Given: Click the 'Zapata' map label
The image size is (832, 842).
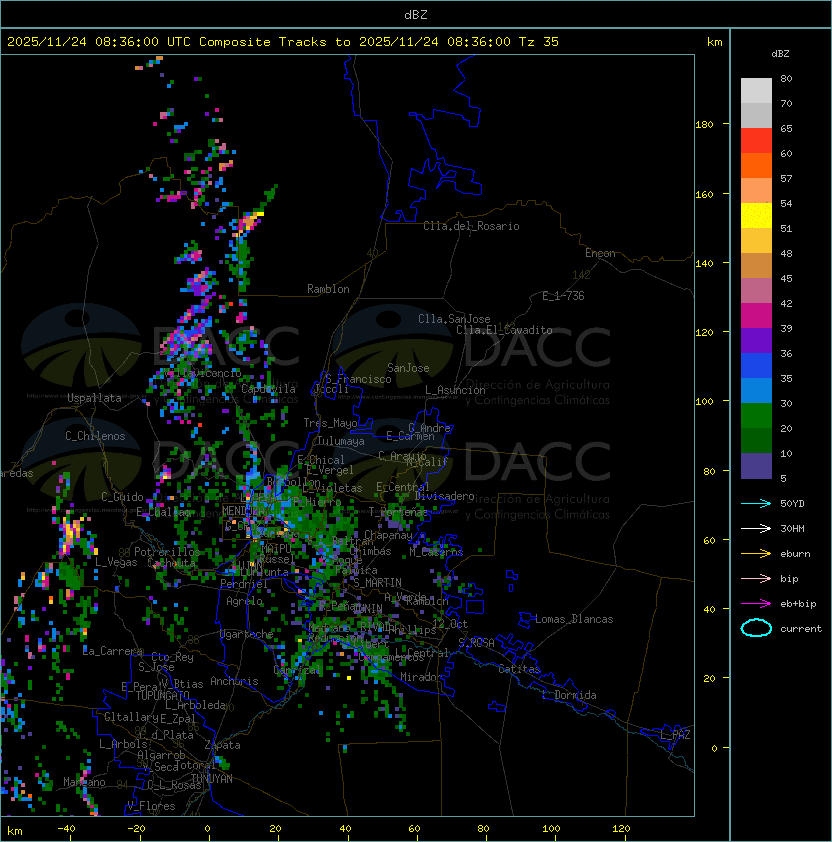Looking at the screenshot, I should point(222,745).
